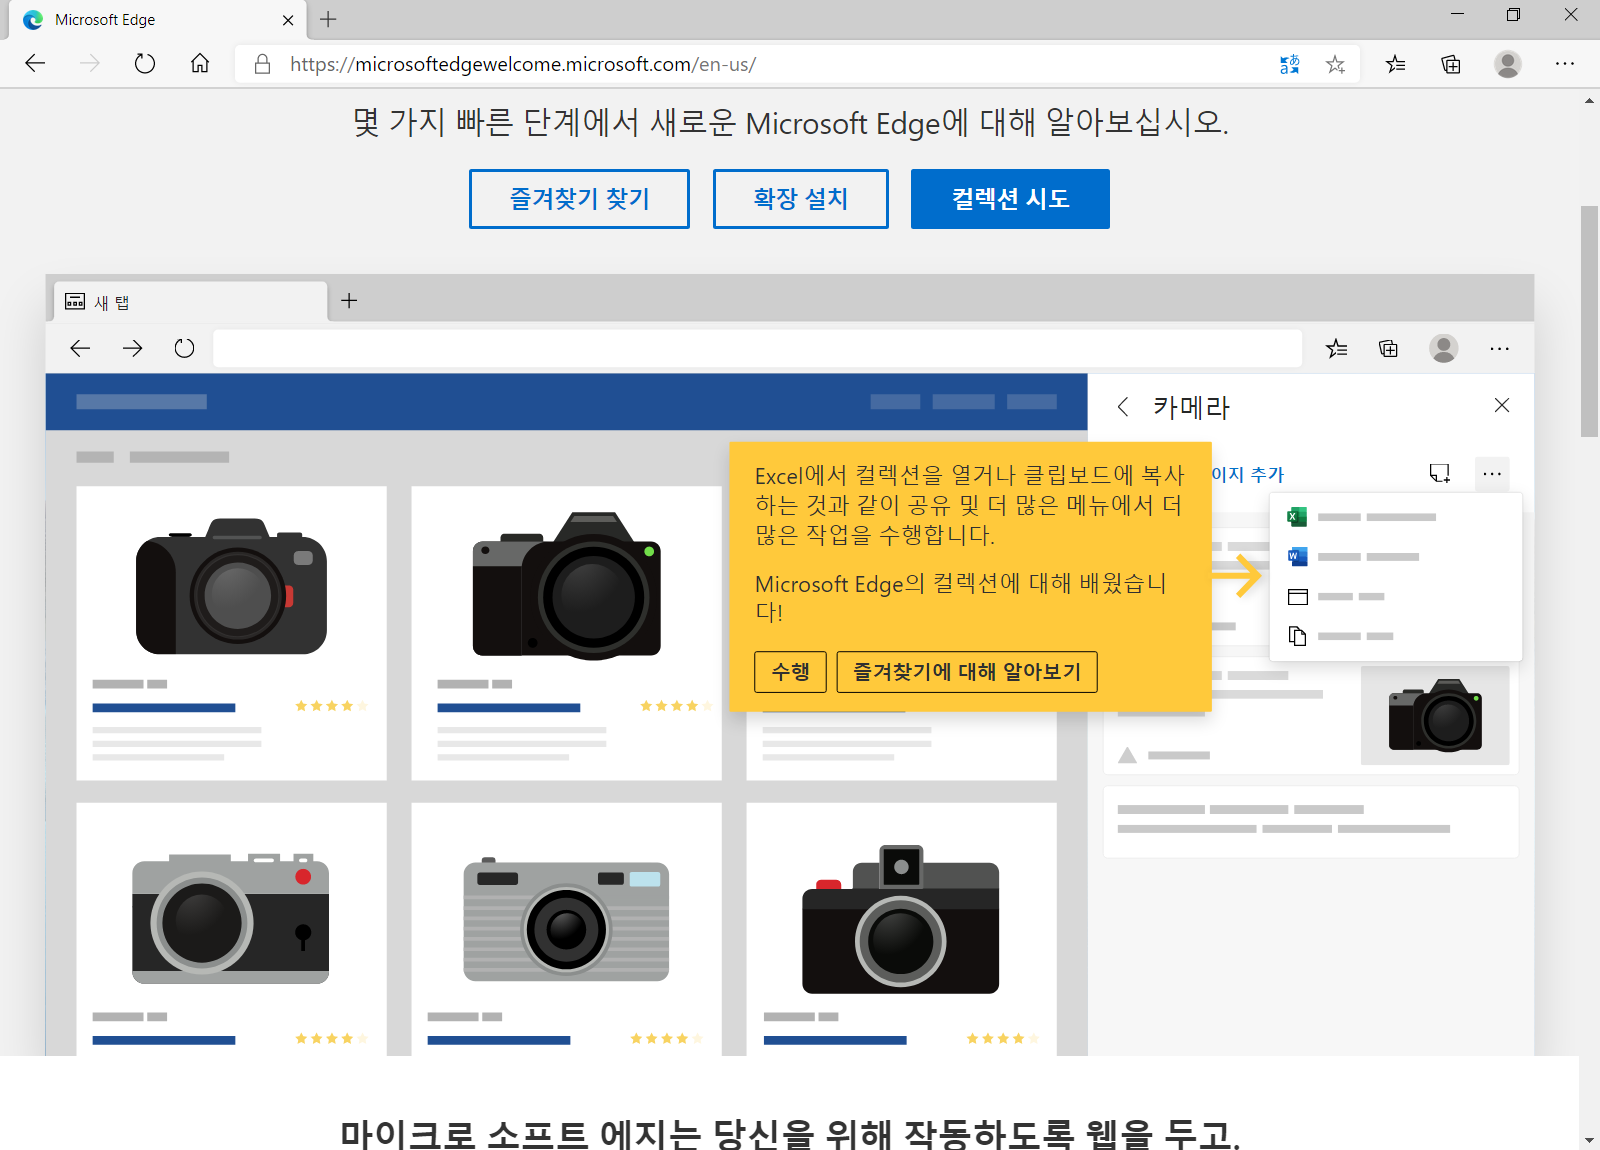1600x1150 pixels.
Task: Open a new browser tab with plus
Action: tap(328, 19)
